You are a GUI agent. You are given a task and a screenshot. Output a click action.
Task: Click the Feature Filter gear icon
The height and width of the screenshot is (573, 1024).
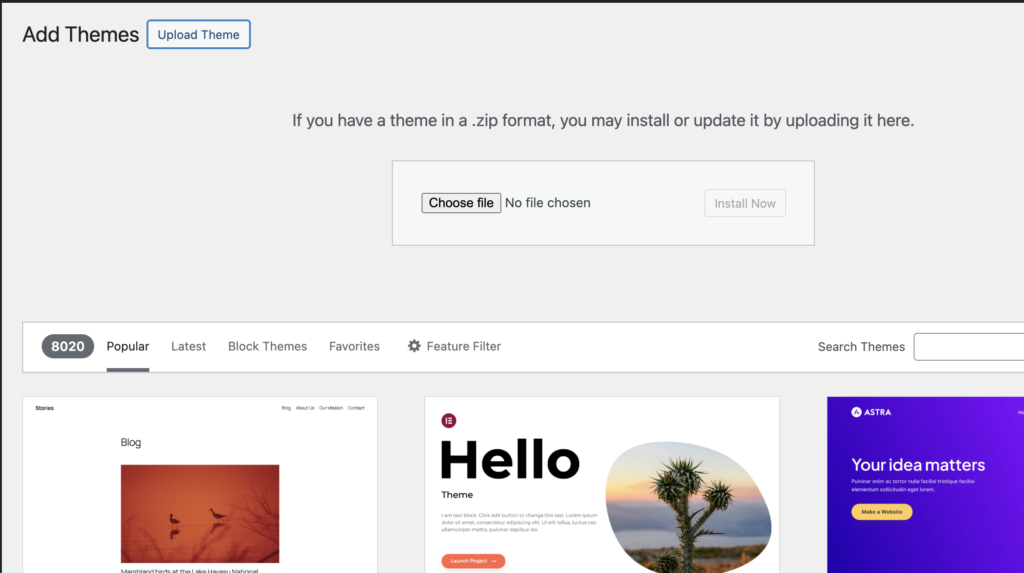(x=414, y=346)
